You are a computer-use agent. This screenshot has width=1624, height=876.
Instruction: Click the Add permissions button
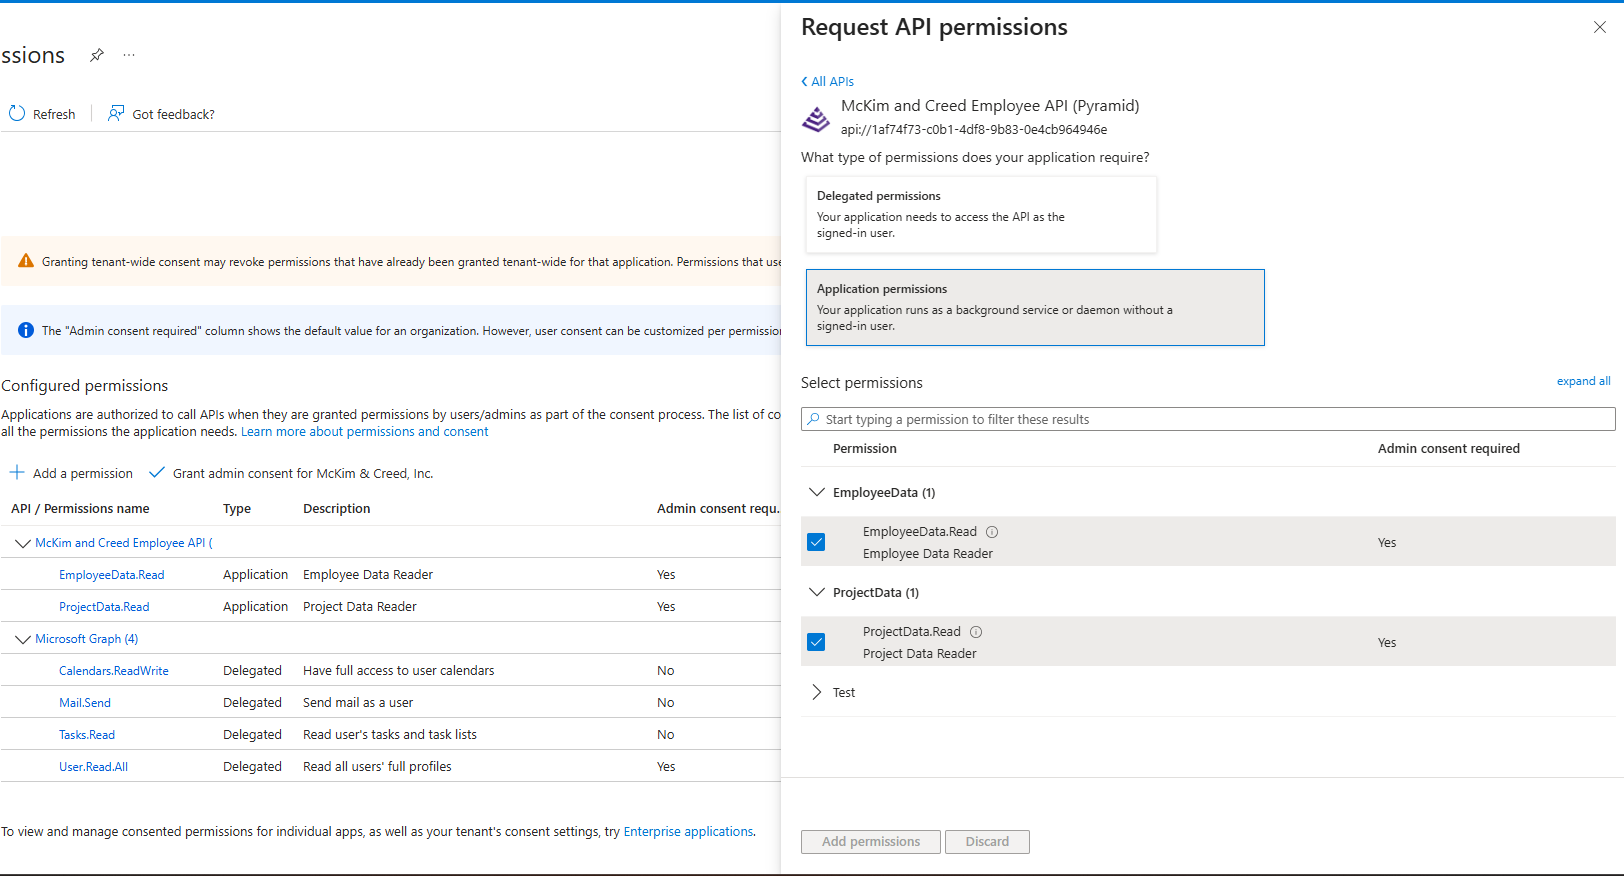click(871, 842)
